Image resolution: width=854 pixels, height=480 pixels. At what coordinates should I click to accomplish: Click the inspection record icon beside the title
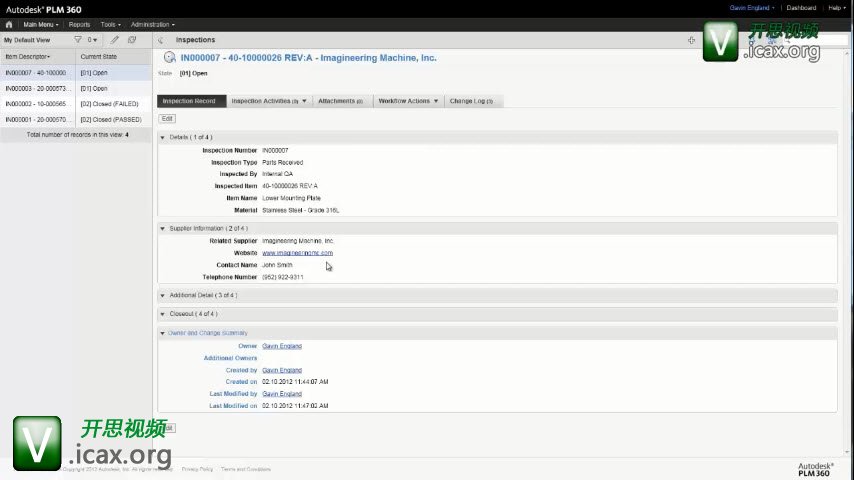pyautogui.click(x=169, y=57)
